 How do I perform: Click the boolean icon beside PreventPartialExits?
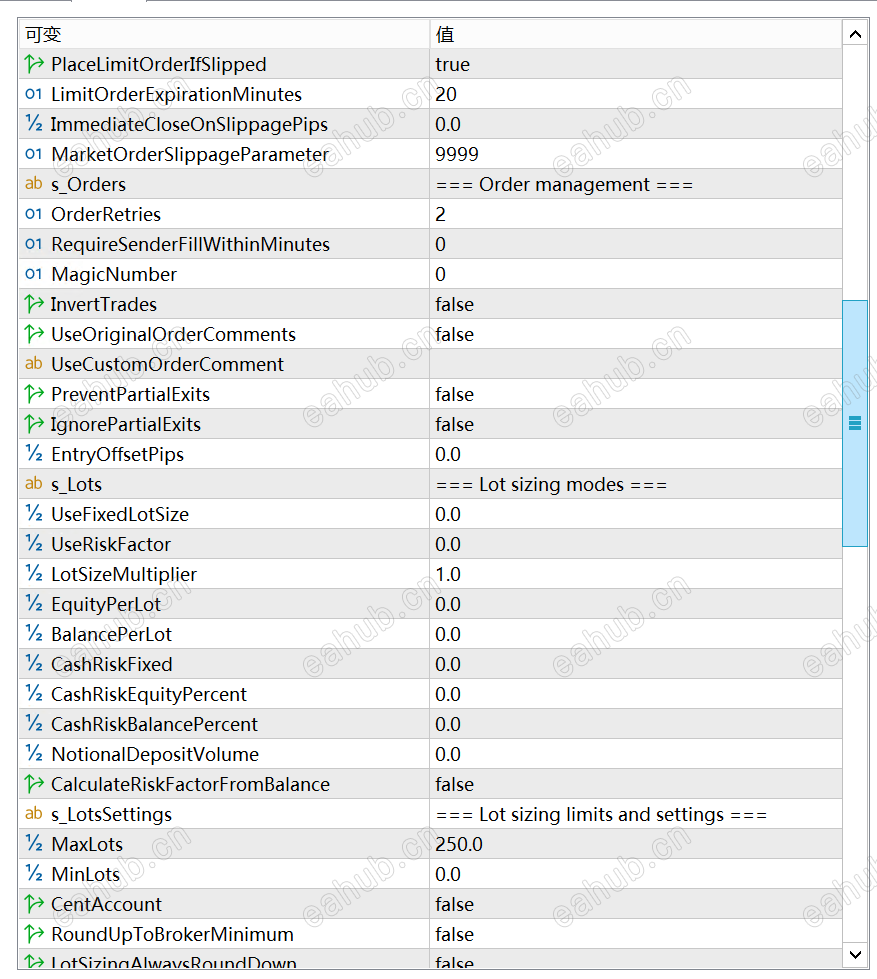[34, 394]
